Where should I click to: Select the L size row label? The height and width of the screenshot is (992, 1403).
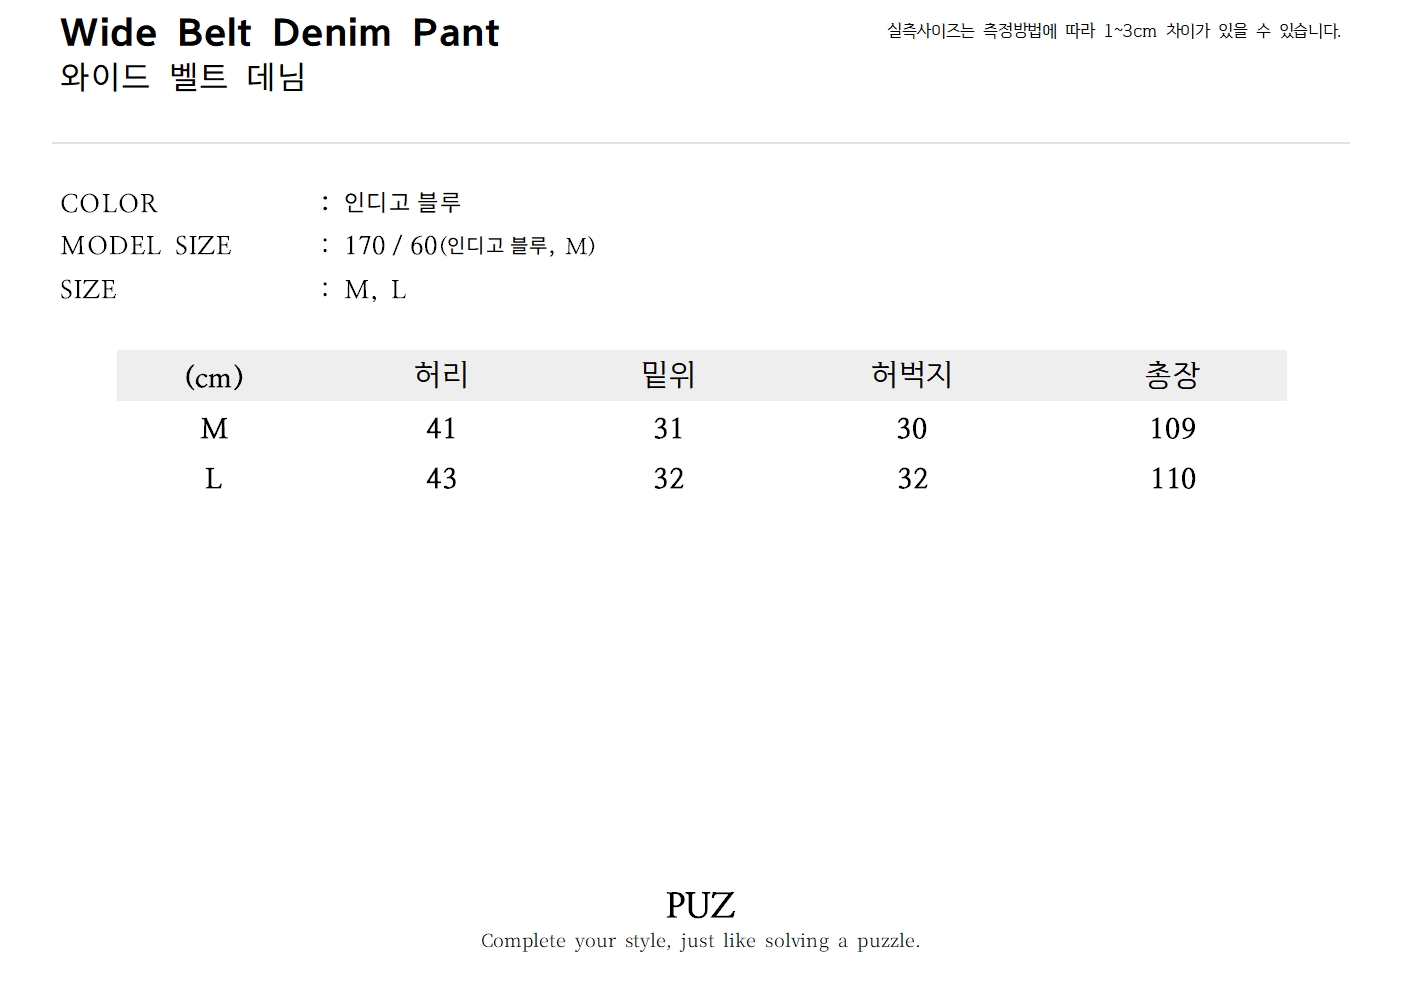point(214,479)
